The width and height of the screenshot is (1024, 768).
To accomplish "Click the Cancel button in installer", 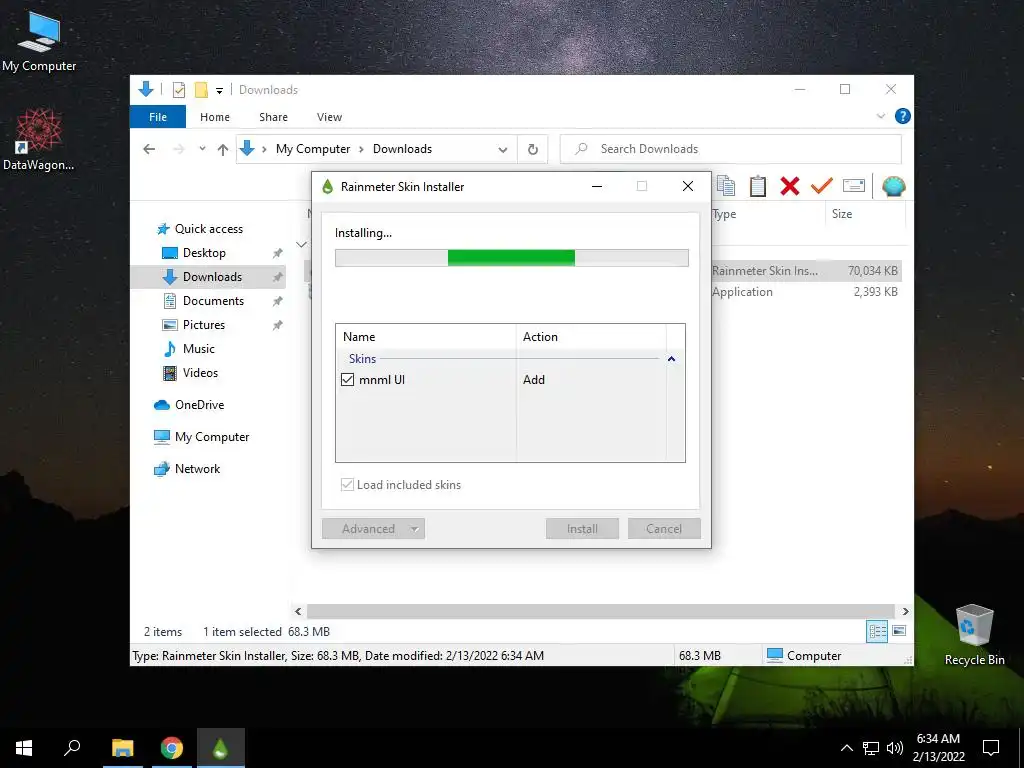I will pyautogui.click(x=664, y=529).
